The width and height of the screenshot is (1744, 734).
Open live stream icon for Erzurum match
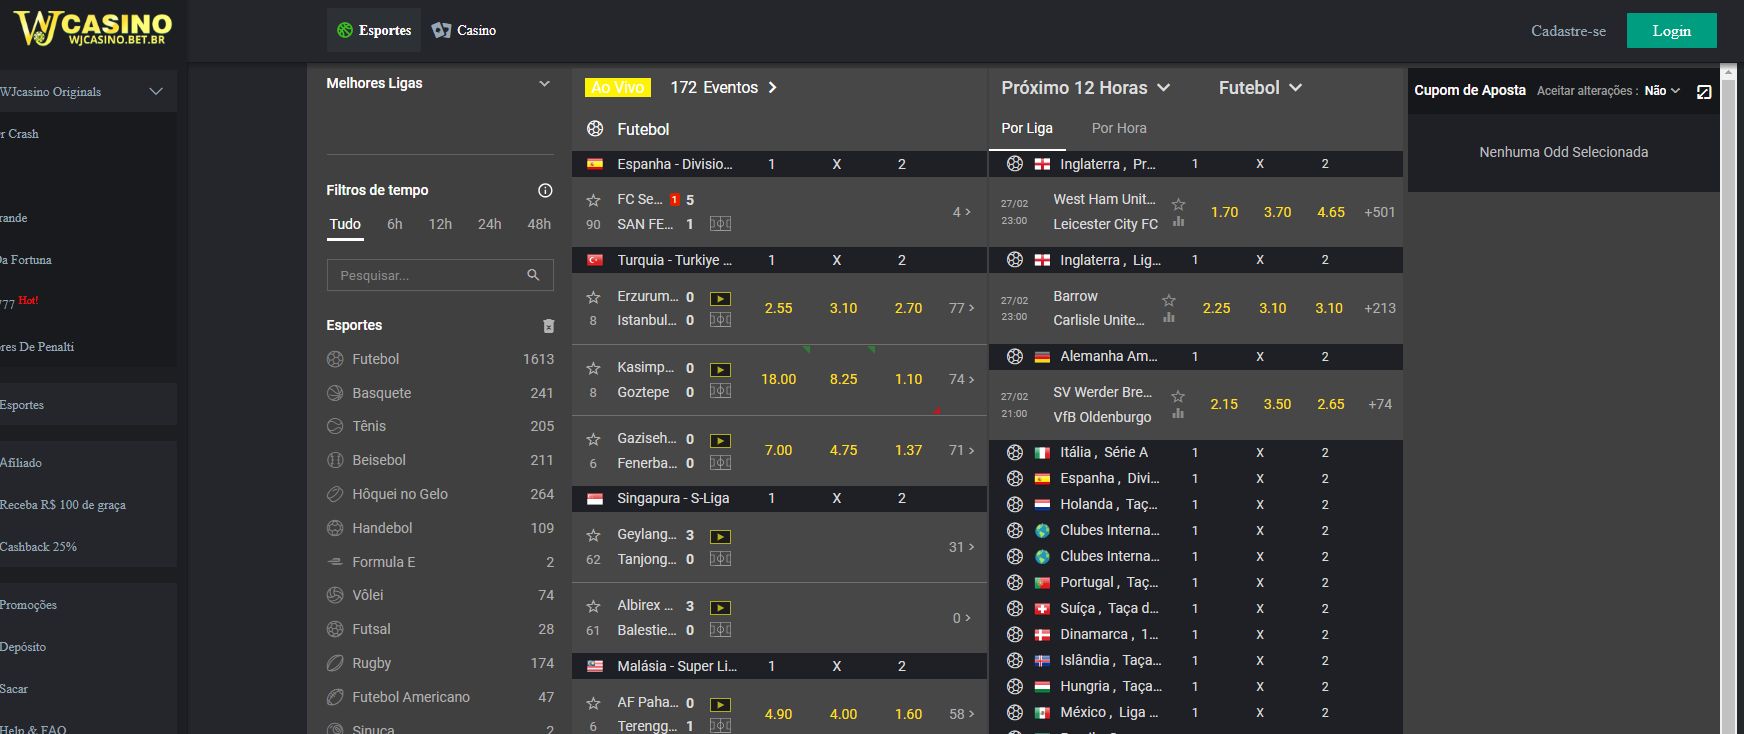pos(720,298)
